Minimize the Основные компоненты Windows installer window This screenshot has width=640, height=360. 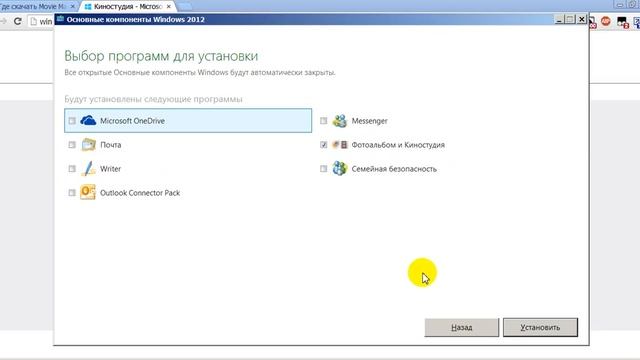click(x=560, y=19)
